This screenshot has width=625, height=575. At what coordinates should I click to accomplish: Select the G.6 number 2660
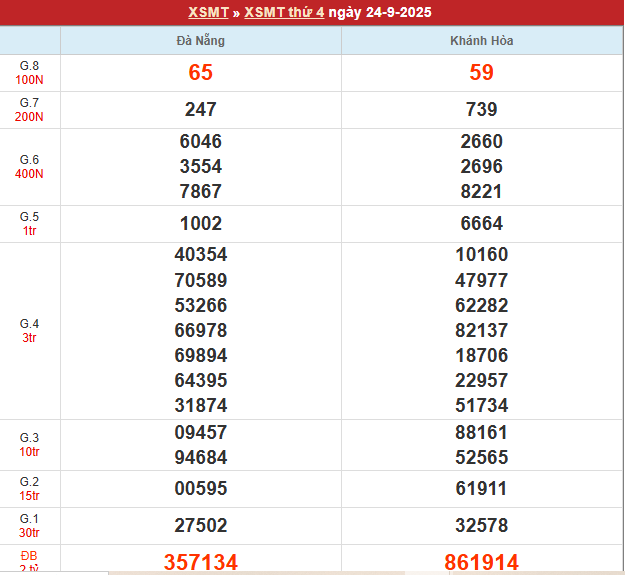(482, 141)
